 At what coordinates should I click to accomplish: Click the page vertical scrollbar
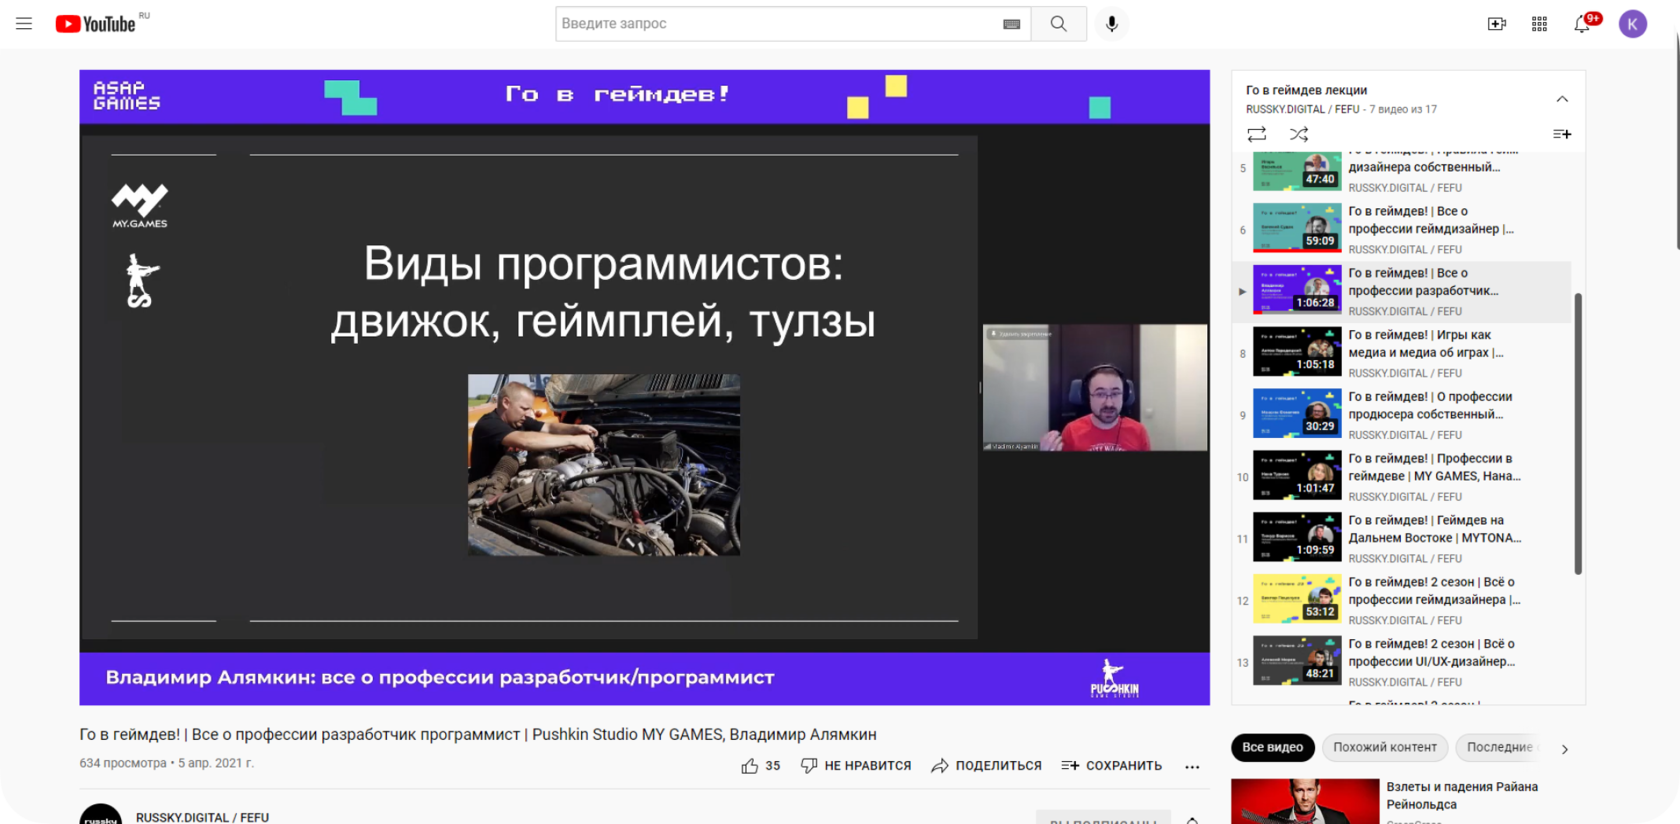coord(1677,140)
